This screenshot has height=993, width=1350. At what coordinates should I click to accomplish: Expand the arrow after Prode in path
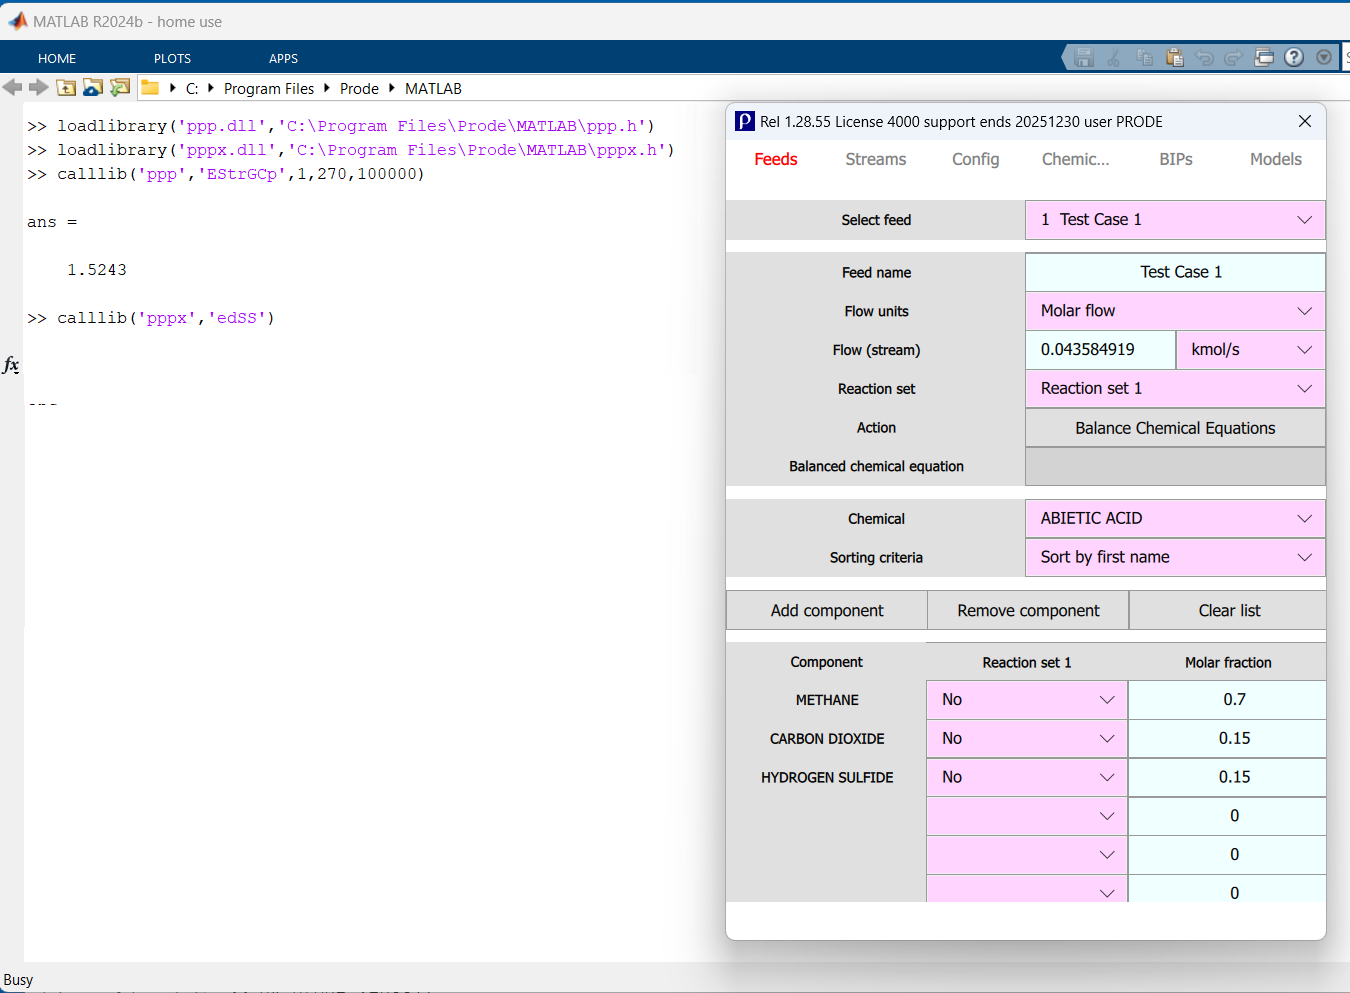coord(392,88)
